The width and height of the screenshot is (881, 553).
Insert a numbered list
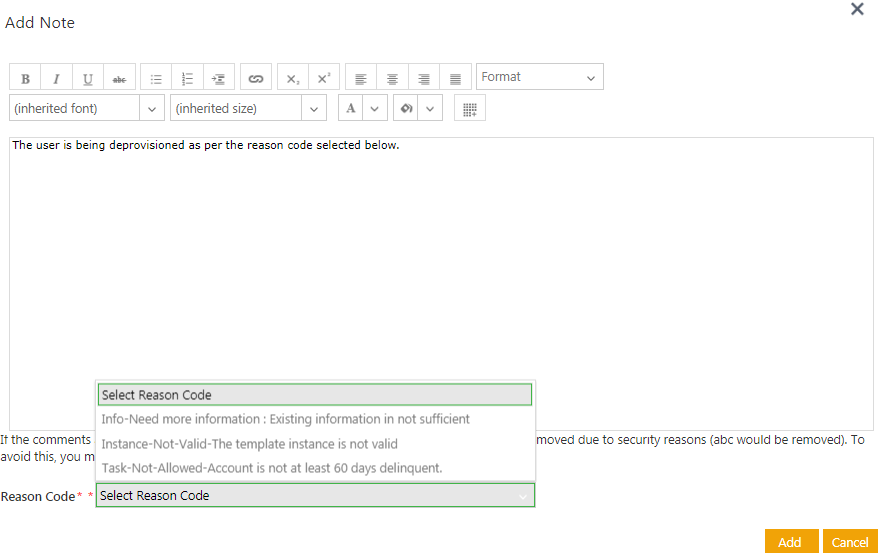(x=187, y=79)
